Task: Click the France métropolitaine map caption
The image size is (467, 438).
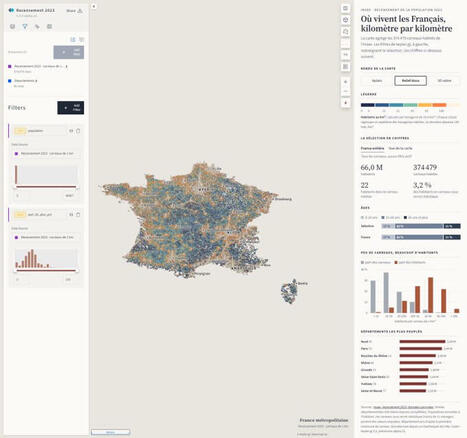Action: [324, 420]
